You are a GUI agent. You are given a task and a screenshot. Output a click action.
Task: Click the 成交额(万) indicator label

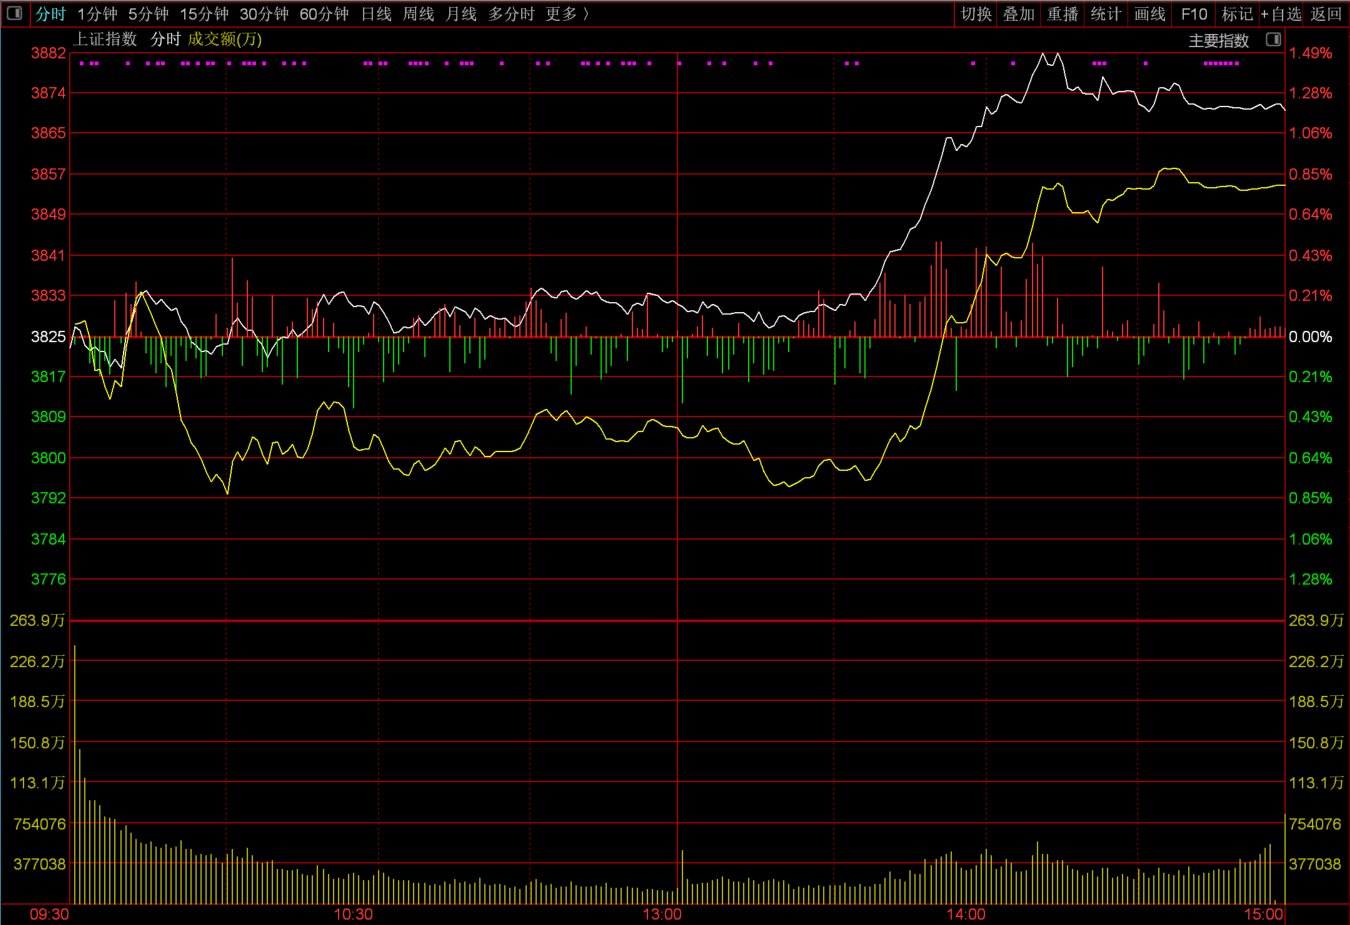tap(225, 39)
